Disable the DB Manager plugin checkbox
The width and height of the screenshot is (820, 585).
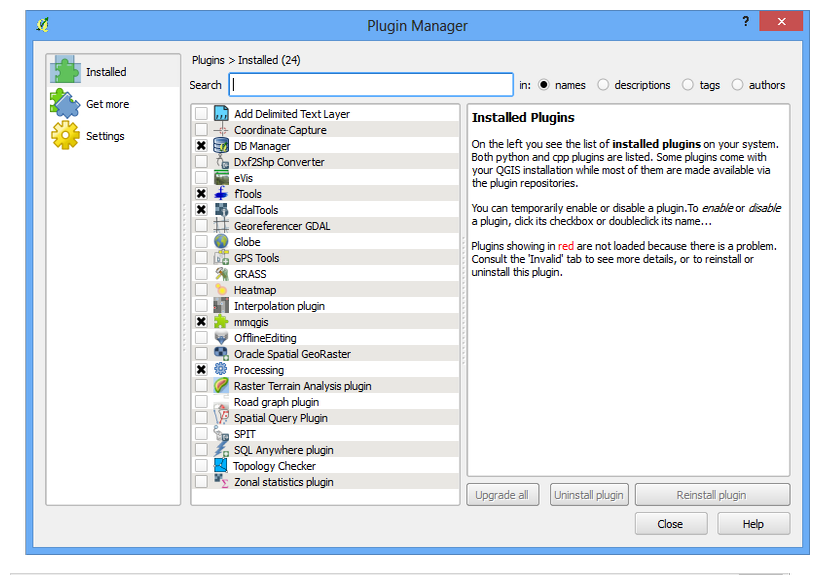201,146
